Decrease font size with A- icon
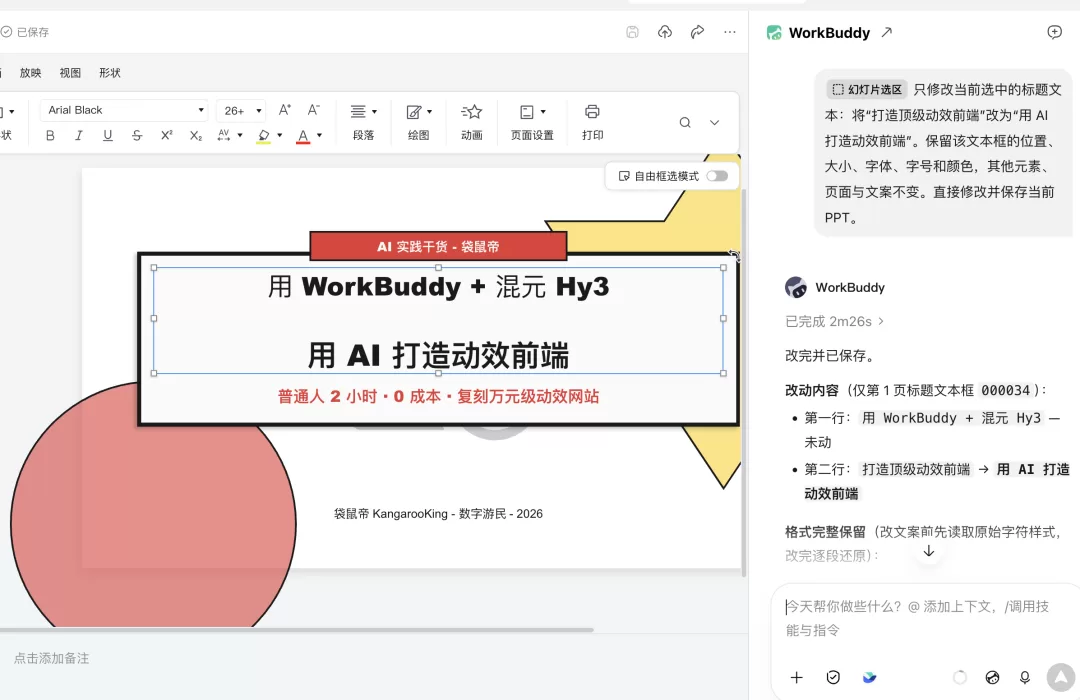Viewport: 1080px width, 700px height. (313, 110)
